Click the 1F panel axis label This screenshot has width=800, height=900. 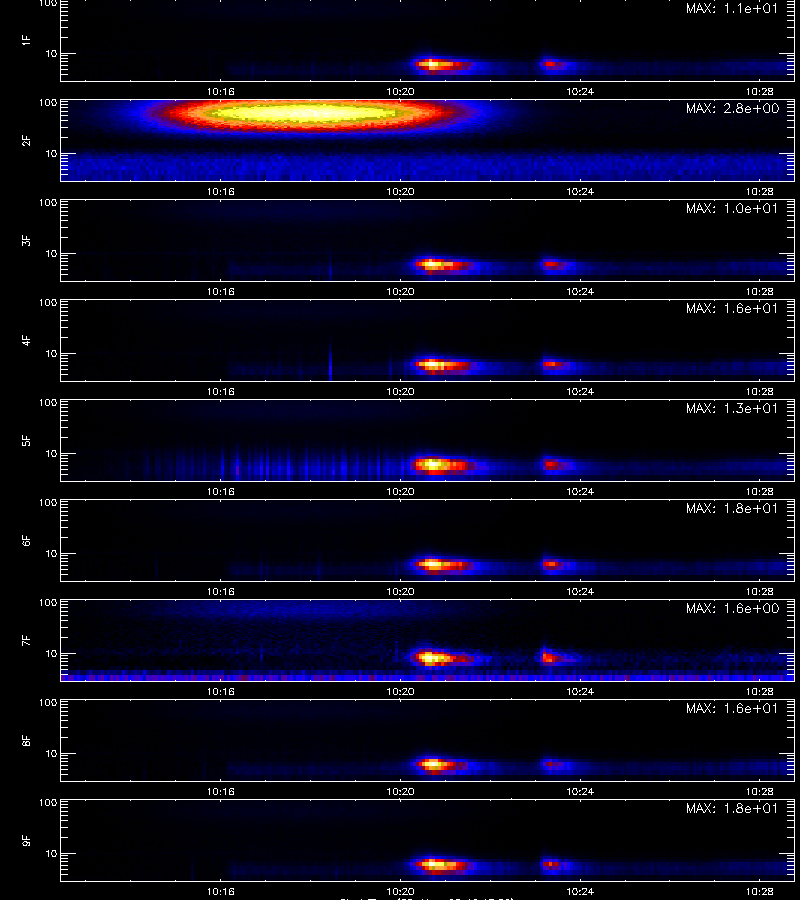[26, 40]
